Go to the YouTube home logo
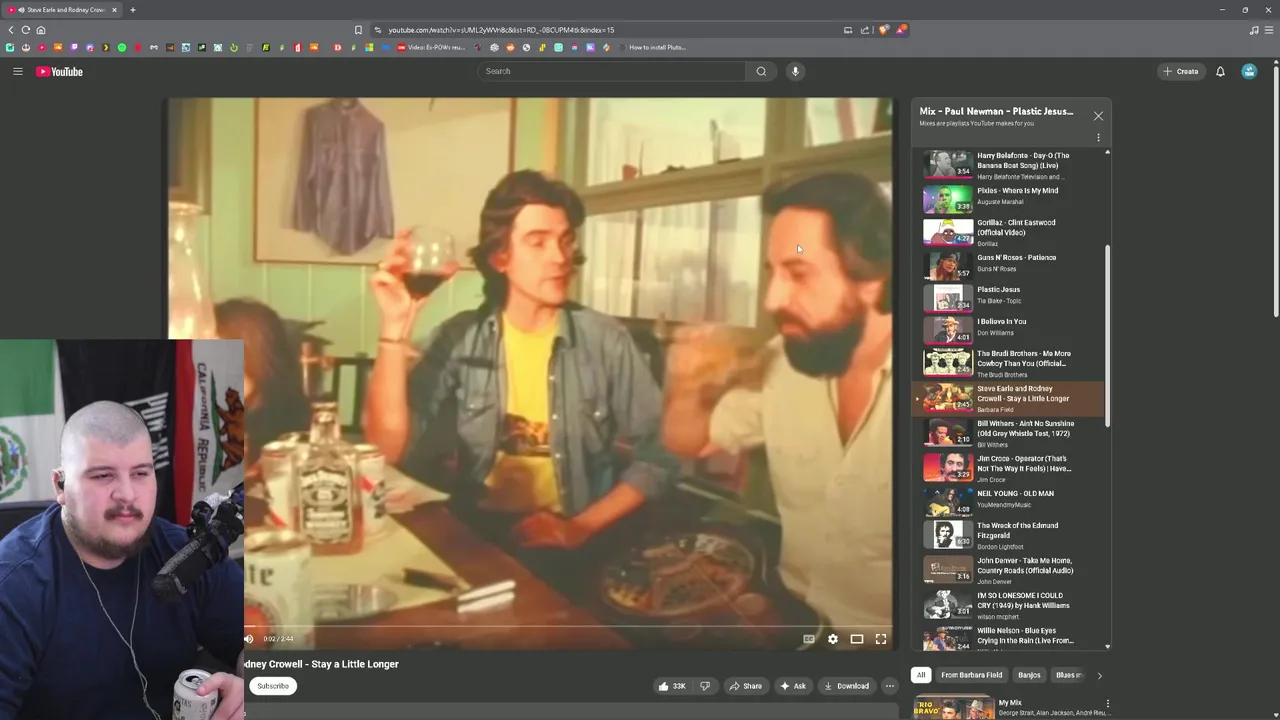 pos(59,71)
